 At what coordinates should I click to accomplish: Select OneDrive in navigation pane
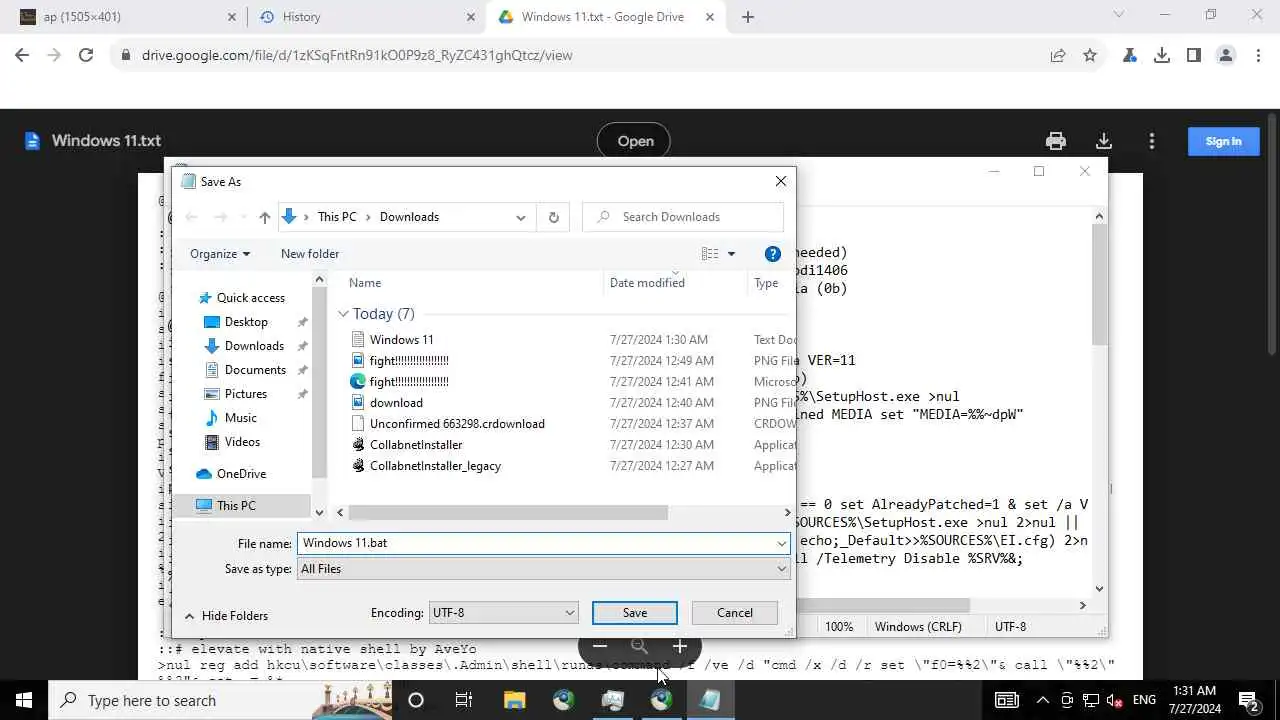(x=241, y=474)
